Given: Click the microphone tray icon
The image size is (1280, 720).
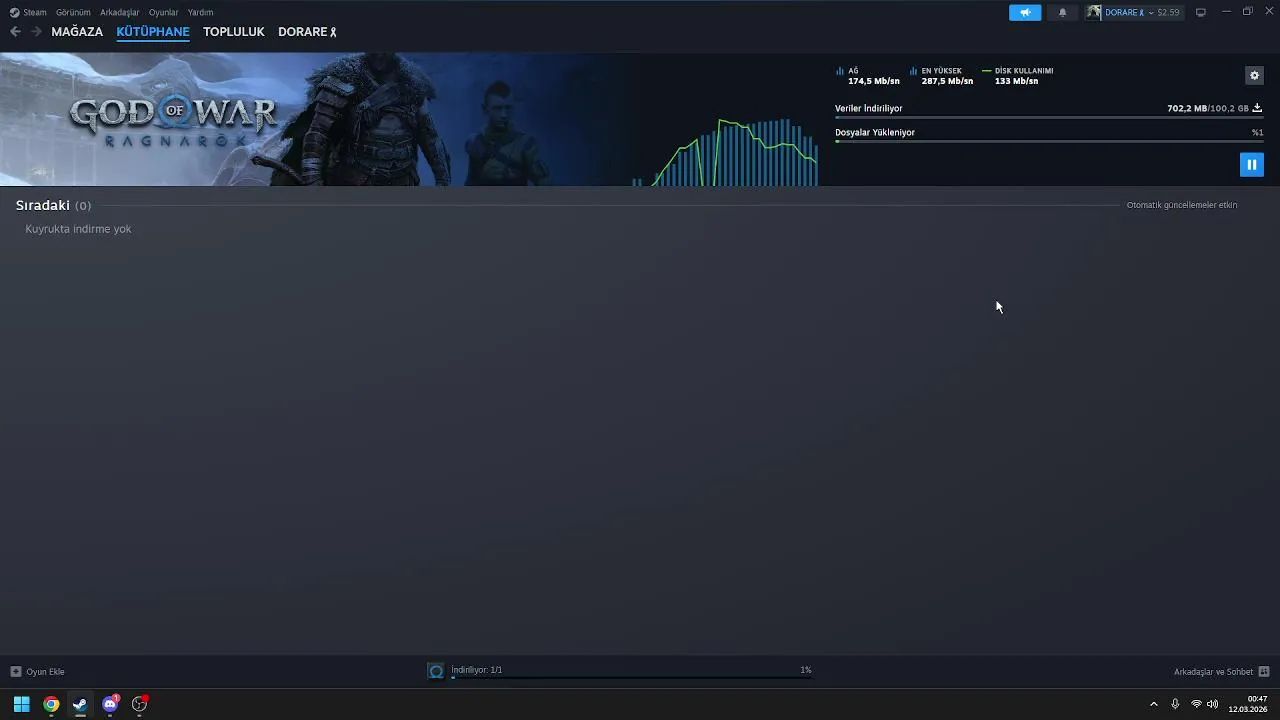Looking at the screenshot, I should pyautogui.click(x=1175, y=704).
